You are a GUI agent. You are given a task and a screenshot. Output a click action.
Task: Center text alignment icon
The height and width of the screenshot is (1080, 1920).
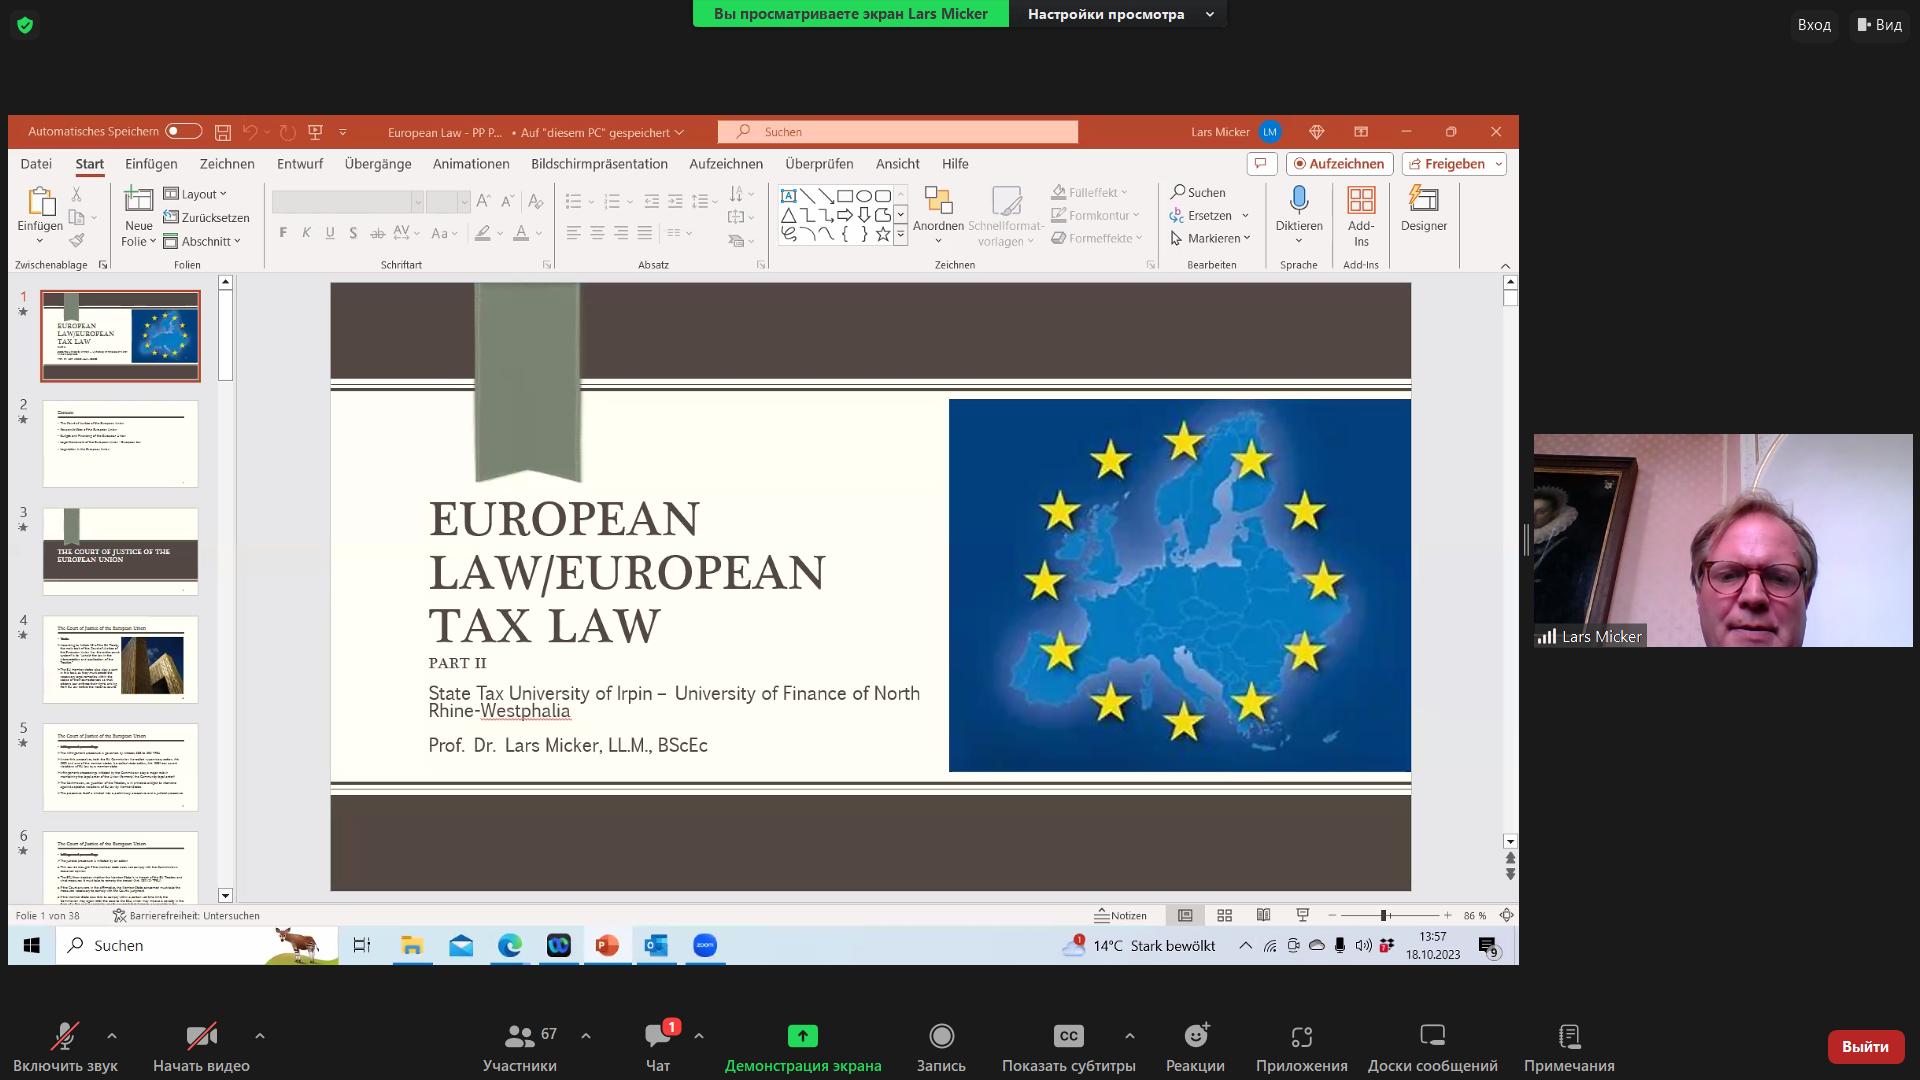597,233
